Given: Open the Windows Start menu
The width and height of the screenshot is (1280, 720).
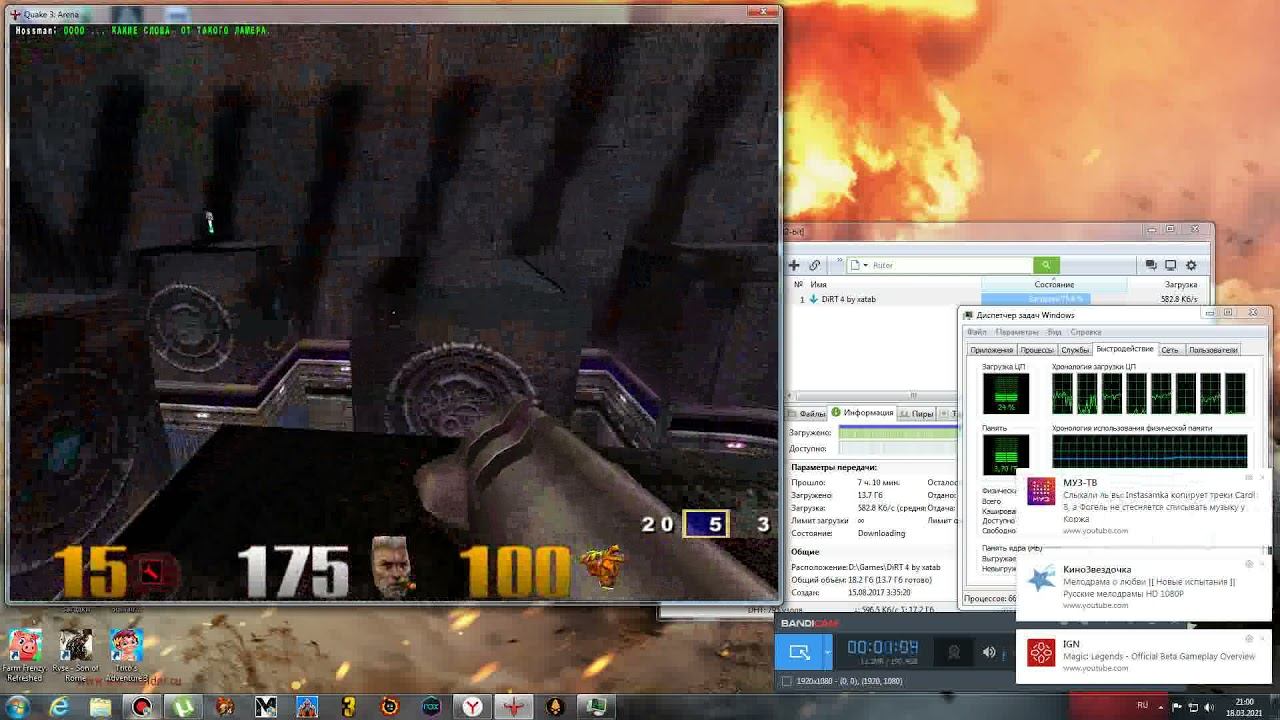Looking at the screenshot, I should click(x=17, y=706).
